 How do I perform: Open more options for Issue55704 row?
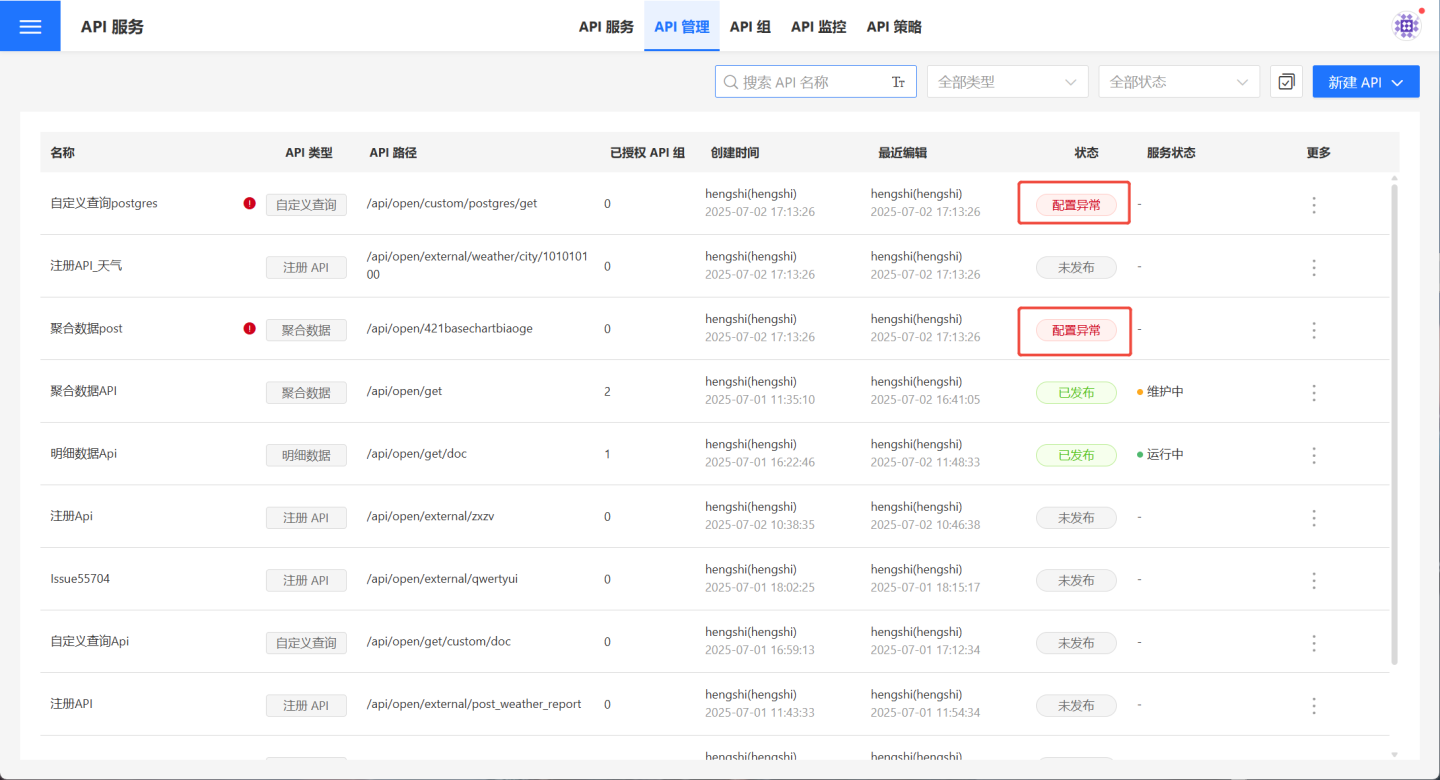(x=1314, y=580)
